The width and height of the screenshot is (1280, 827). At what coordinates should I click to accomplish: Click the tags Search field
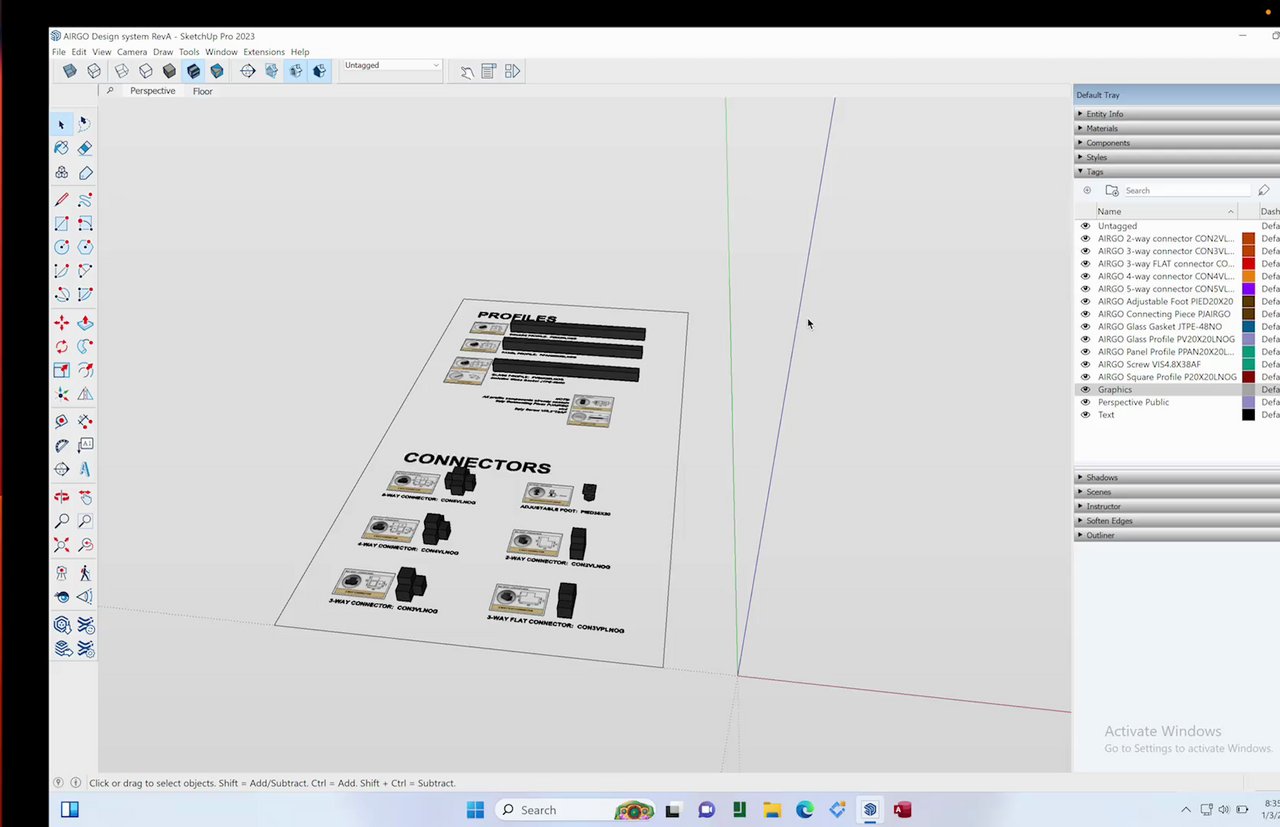[1186, 190]
